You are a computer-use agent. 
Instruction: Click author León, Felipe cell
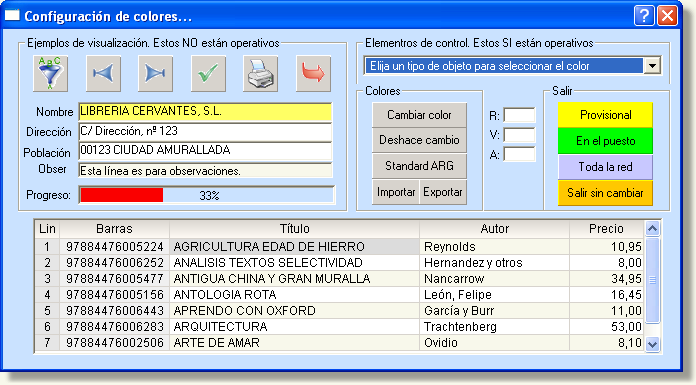pos(494,294)
